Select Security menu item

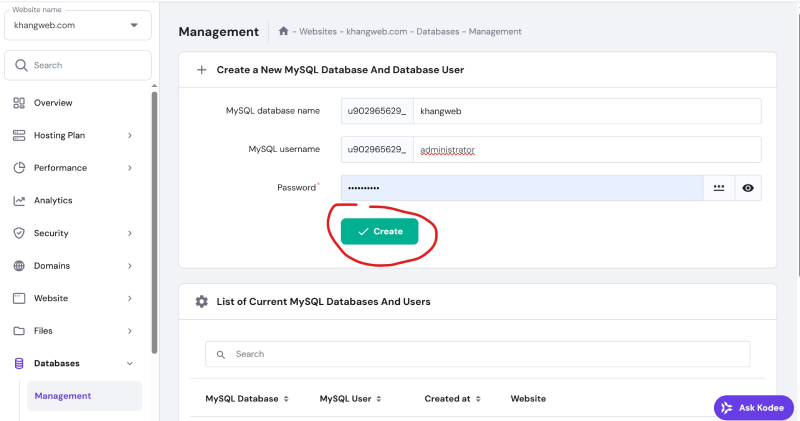(51, 233)
